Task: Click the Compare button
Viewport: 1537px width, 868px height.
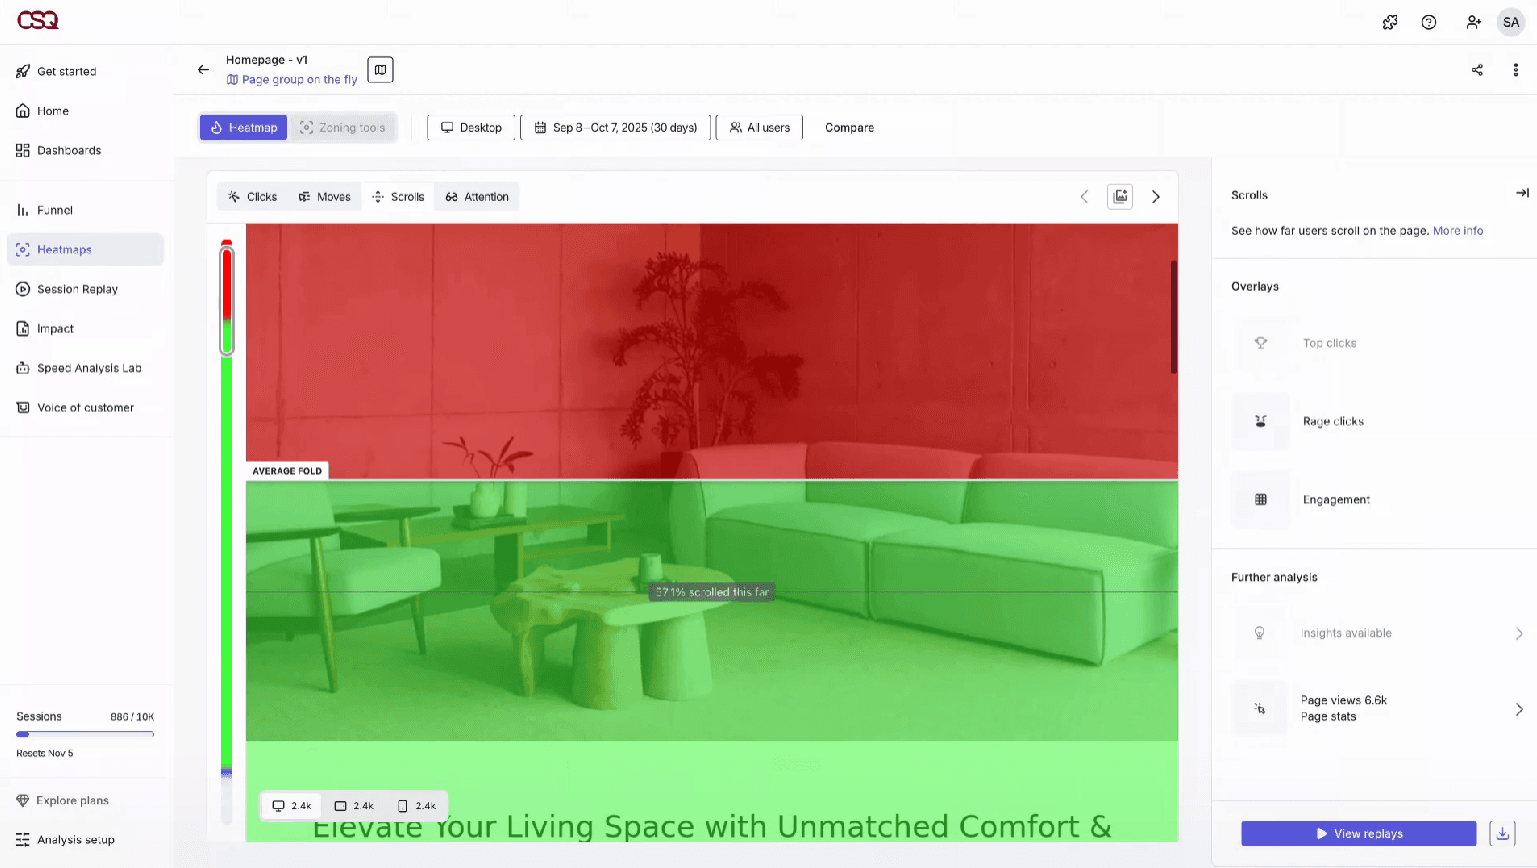Action: (849, 128)
